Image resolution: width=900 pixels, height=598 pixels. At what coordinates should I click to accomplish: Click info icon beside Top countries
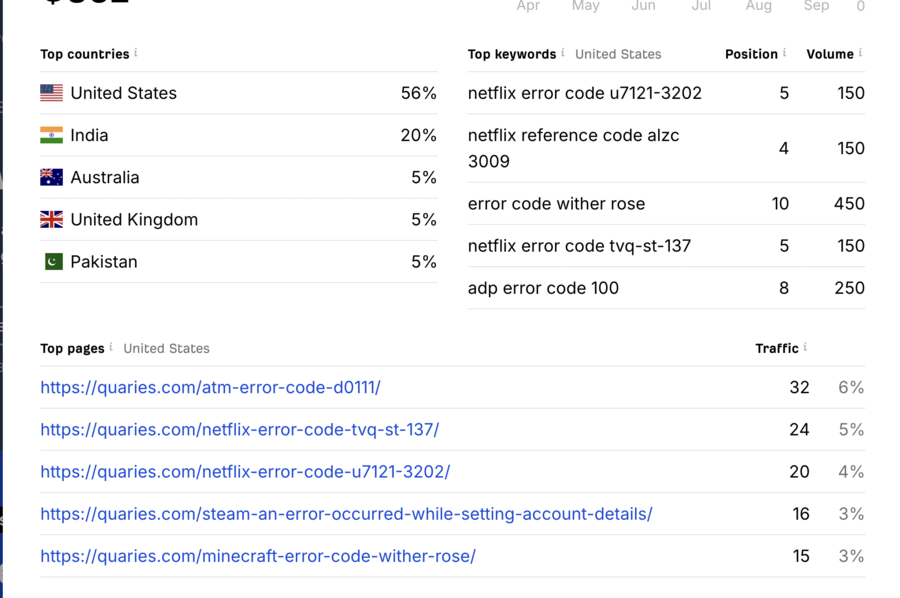[136, 52]
